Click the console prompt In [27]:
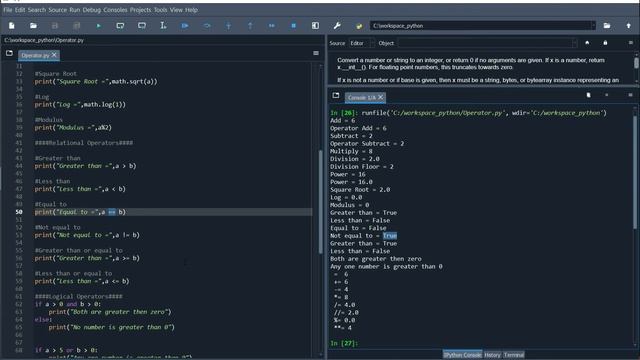Screen dimensions: 640x360 tap(344, 343)
